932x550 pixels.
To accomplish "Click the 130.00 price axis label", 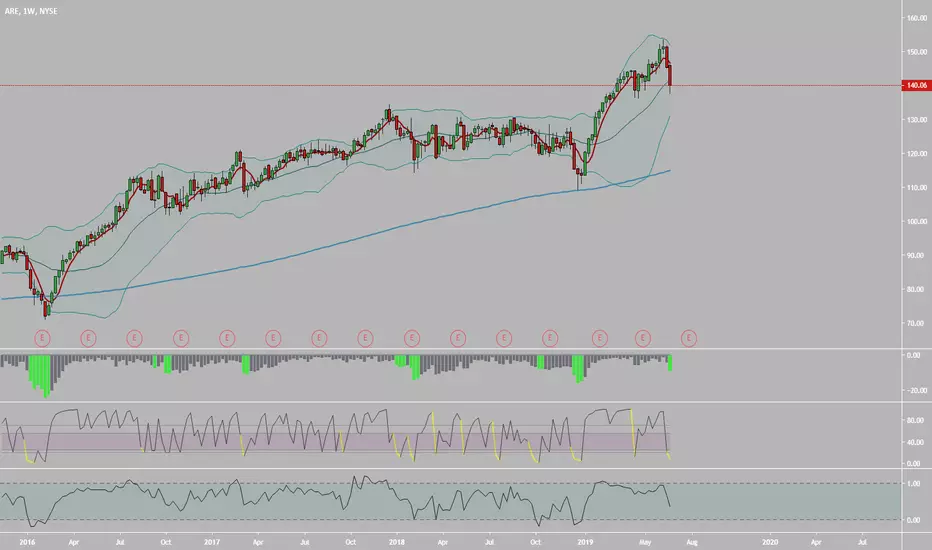I will [917, 120].
